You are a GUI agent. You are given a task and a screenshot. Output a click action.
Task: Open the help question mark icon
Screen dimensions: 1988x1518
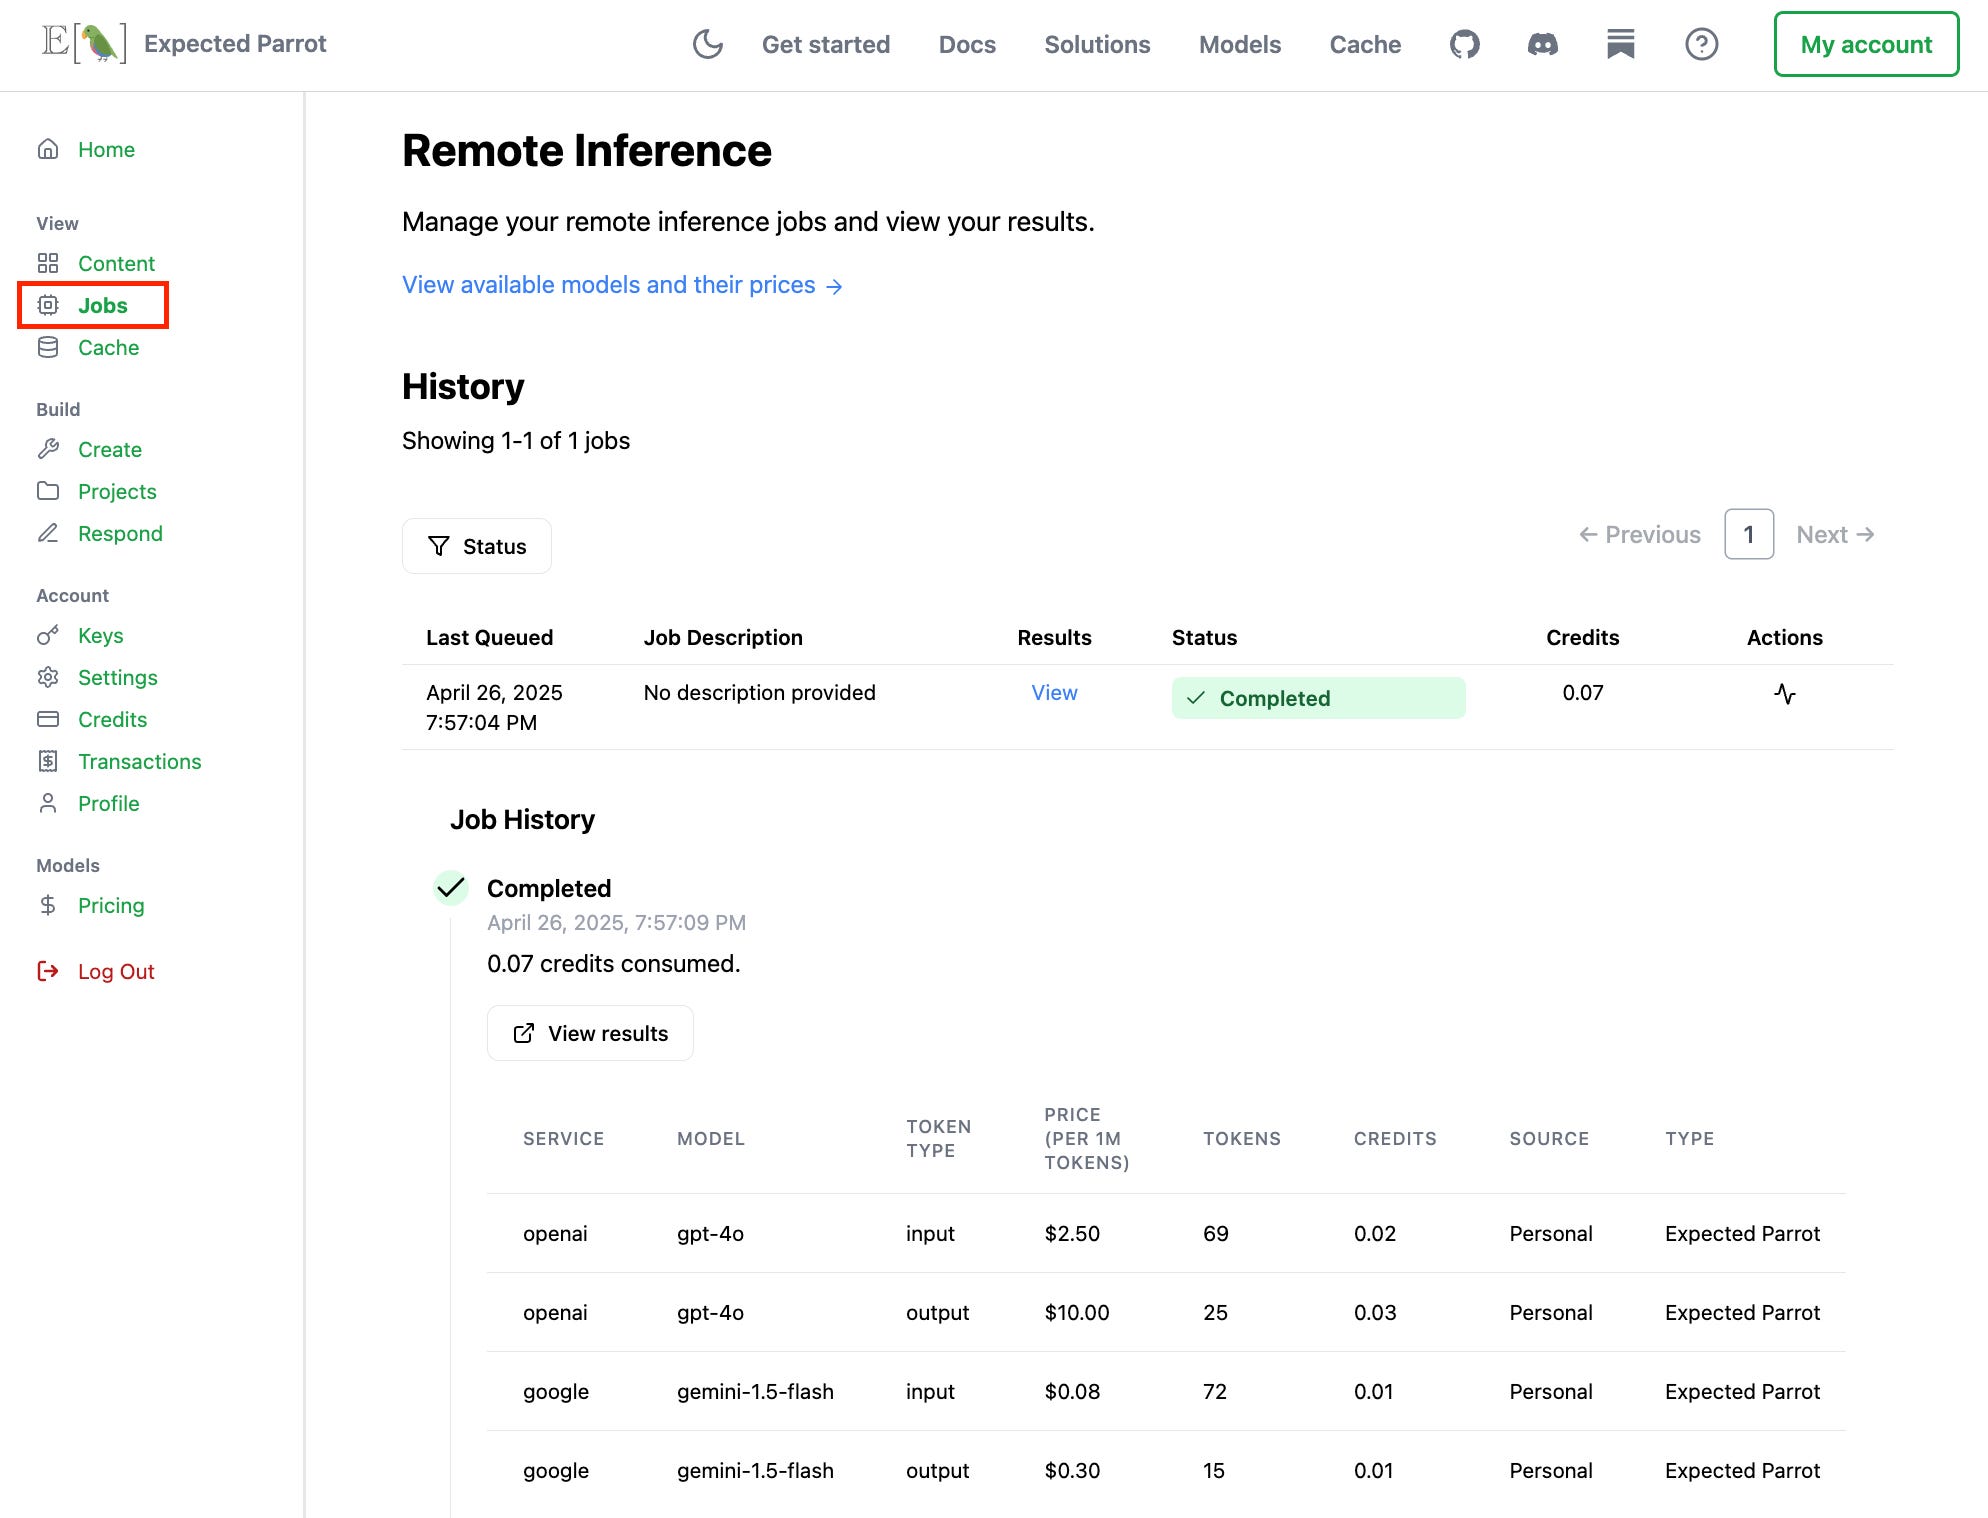1700,44
